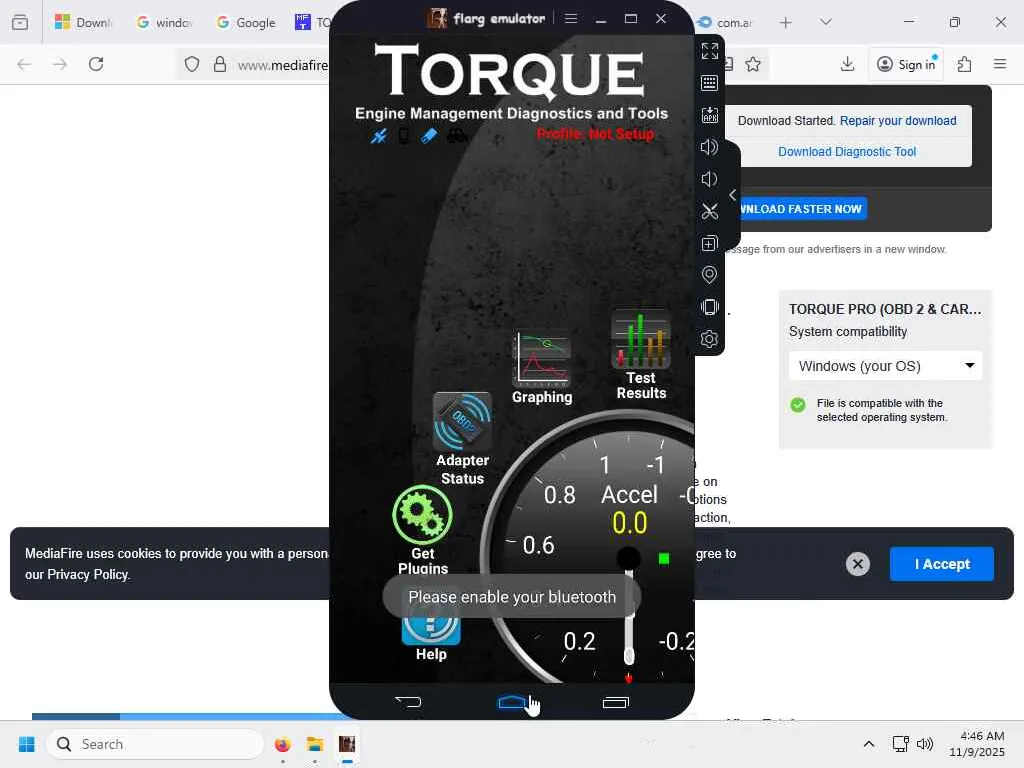
Task: Open emulator settings gear icon
Action: (709, 339)
